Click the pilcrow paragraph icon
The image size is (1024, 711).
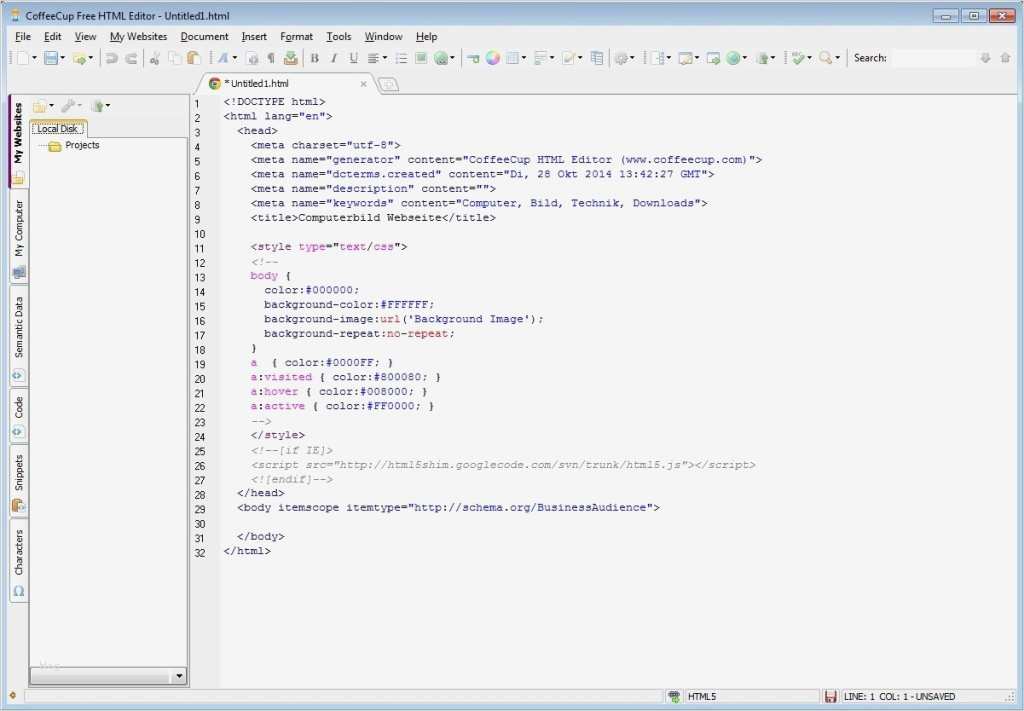tap(271, 59)
